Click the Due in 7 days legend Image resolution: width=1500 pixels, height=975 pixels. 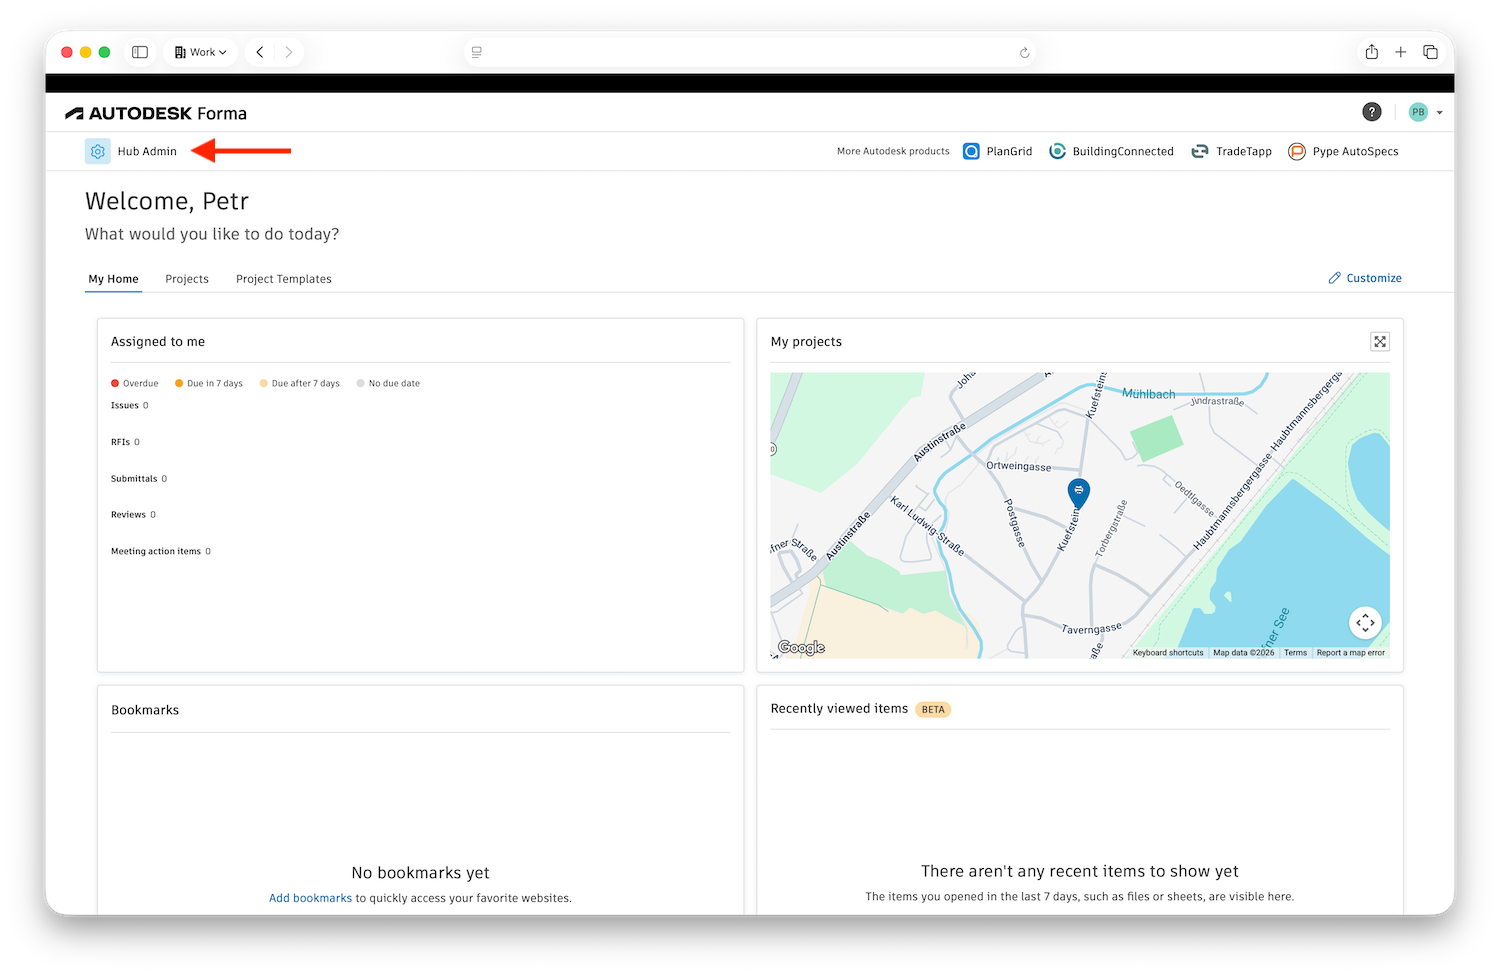pos(209,383)
